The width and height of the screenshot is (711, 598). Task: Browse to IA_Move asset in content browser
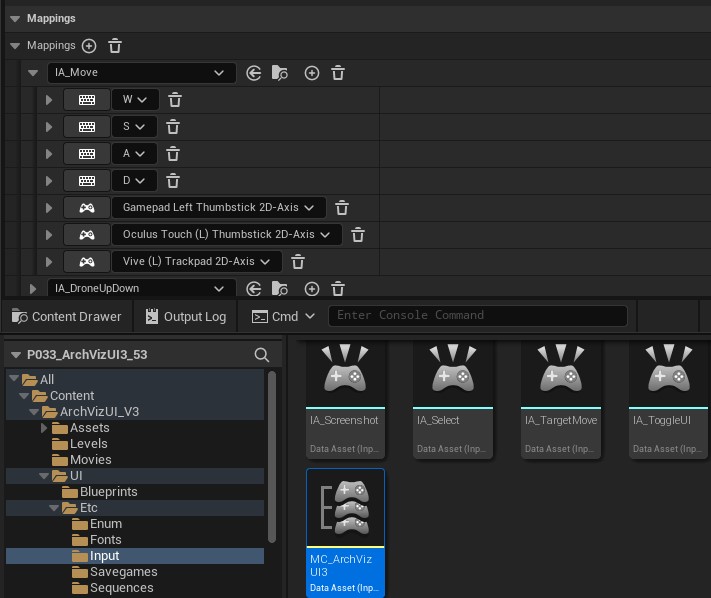pos(279,73)
